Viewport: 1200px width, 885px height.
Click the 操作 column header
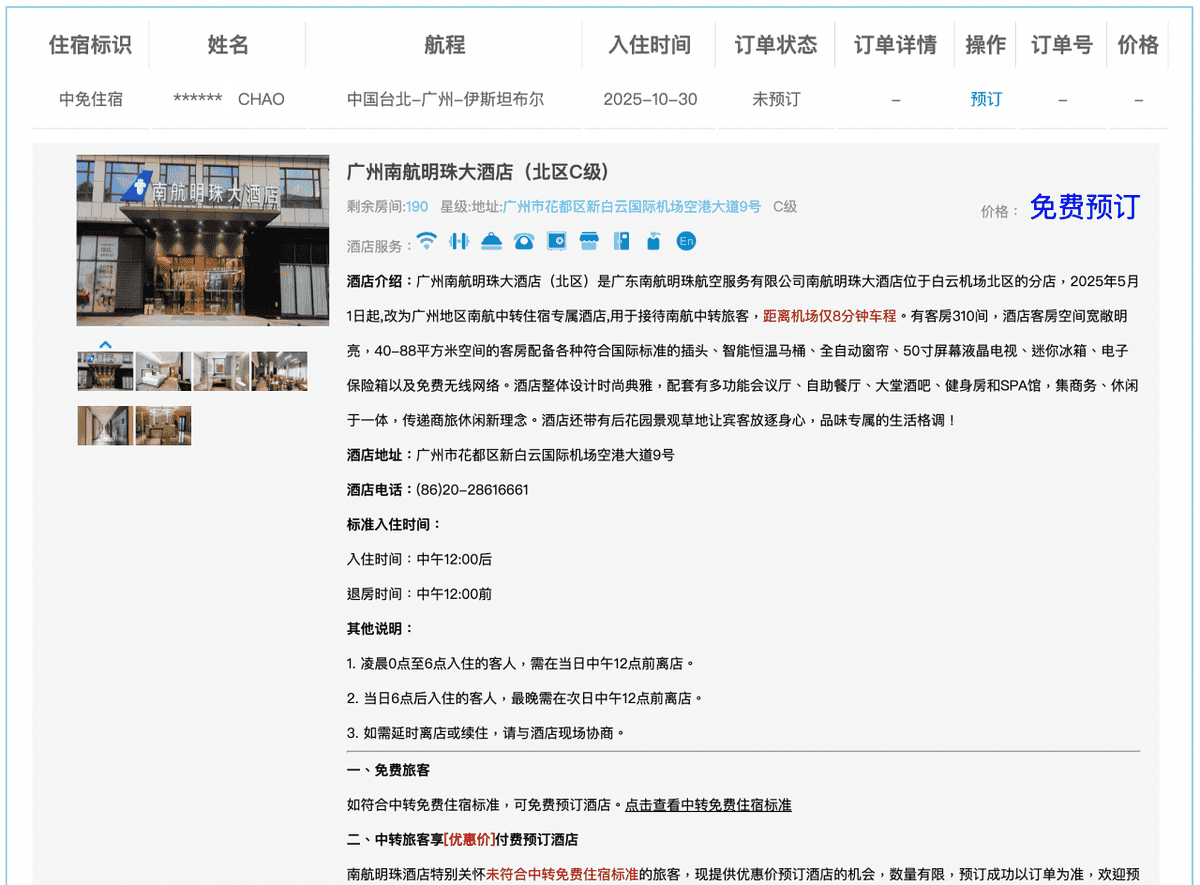tap(986, 45)
